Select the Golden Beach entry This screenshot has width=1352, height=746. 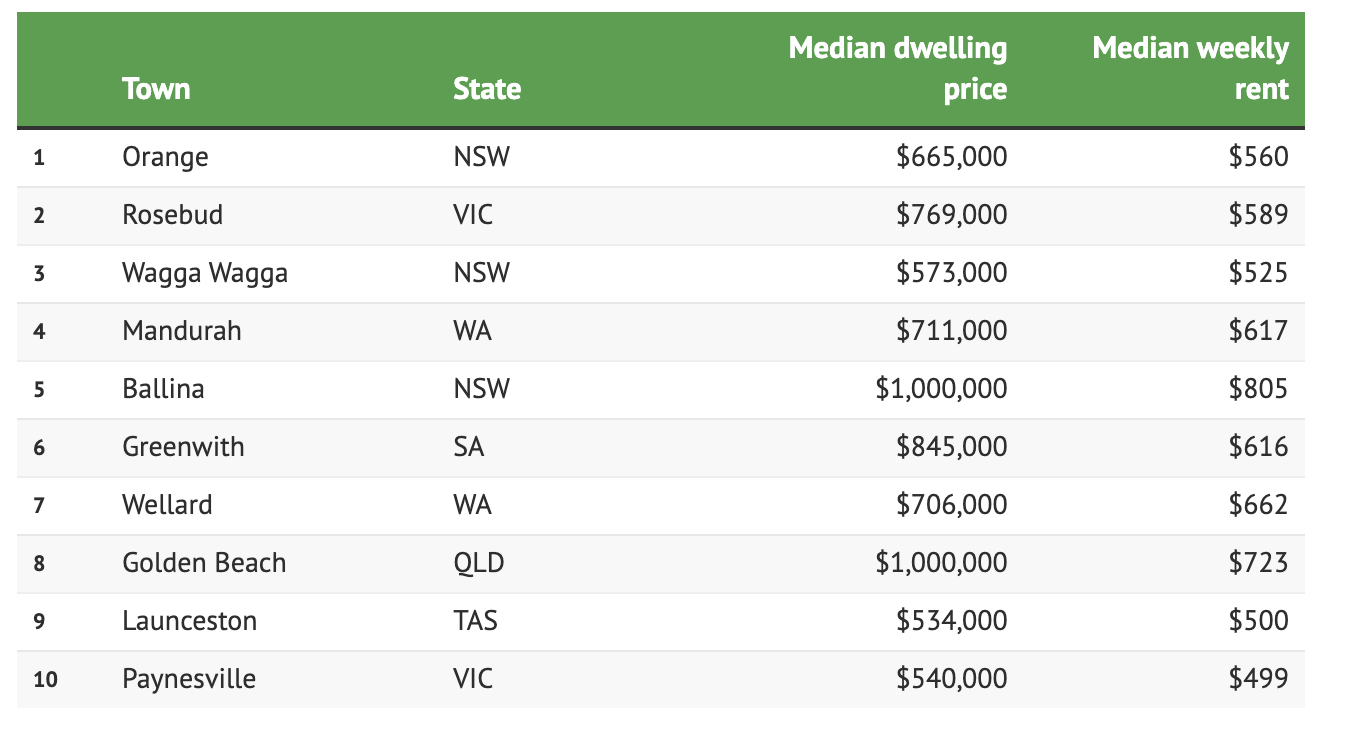204,563
